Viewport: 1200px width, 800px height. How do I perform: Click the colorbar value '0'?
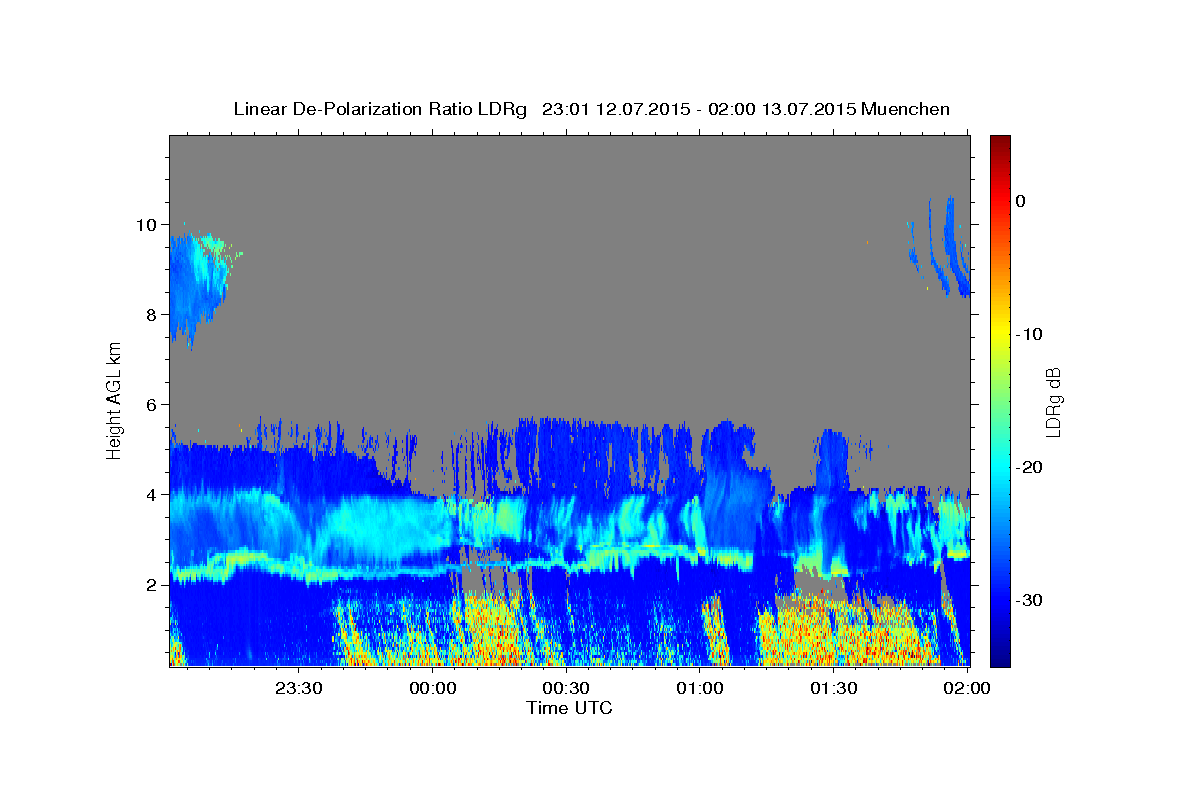click(1020, 201)
